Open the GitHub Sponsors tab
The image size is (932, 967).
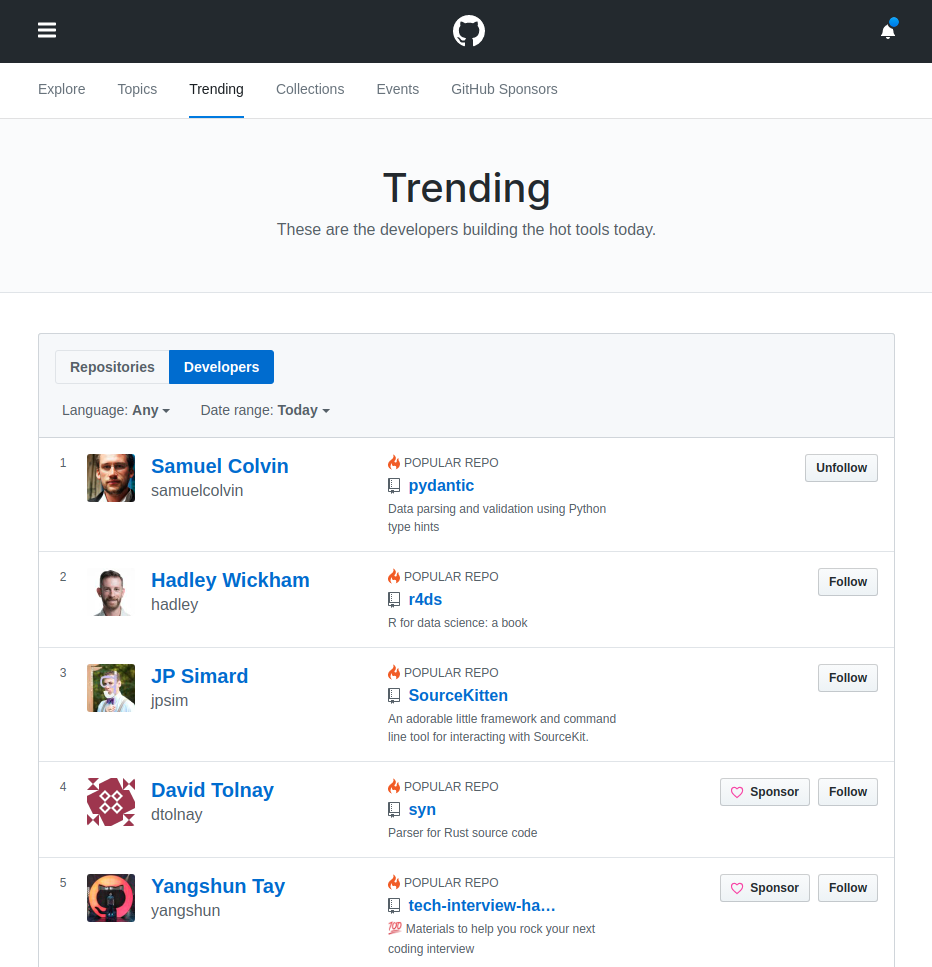coord(505,89)
